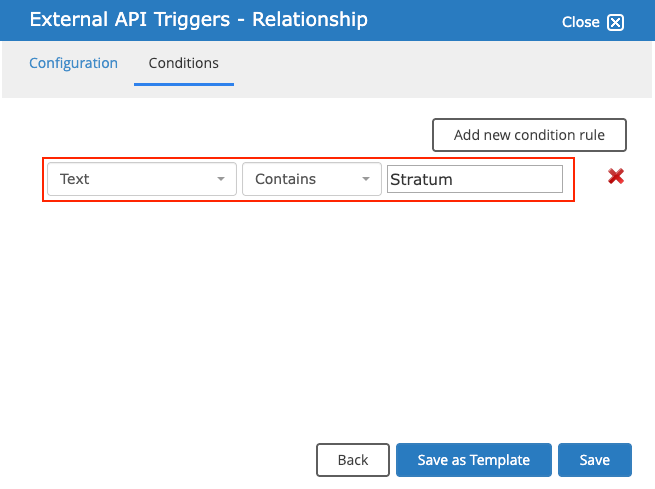
Task: Switch to the Configuration tab
Action: coord(73,63)
